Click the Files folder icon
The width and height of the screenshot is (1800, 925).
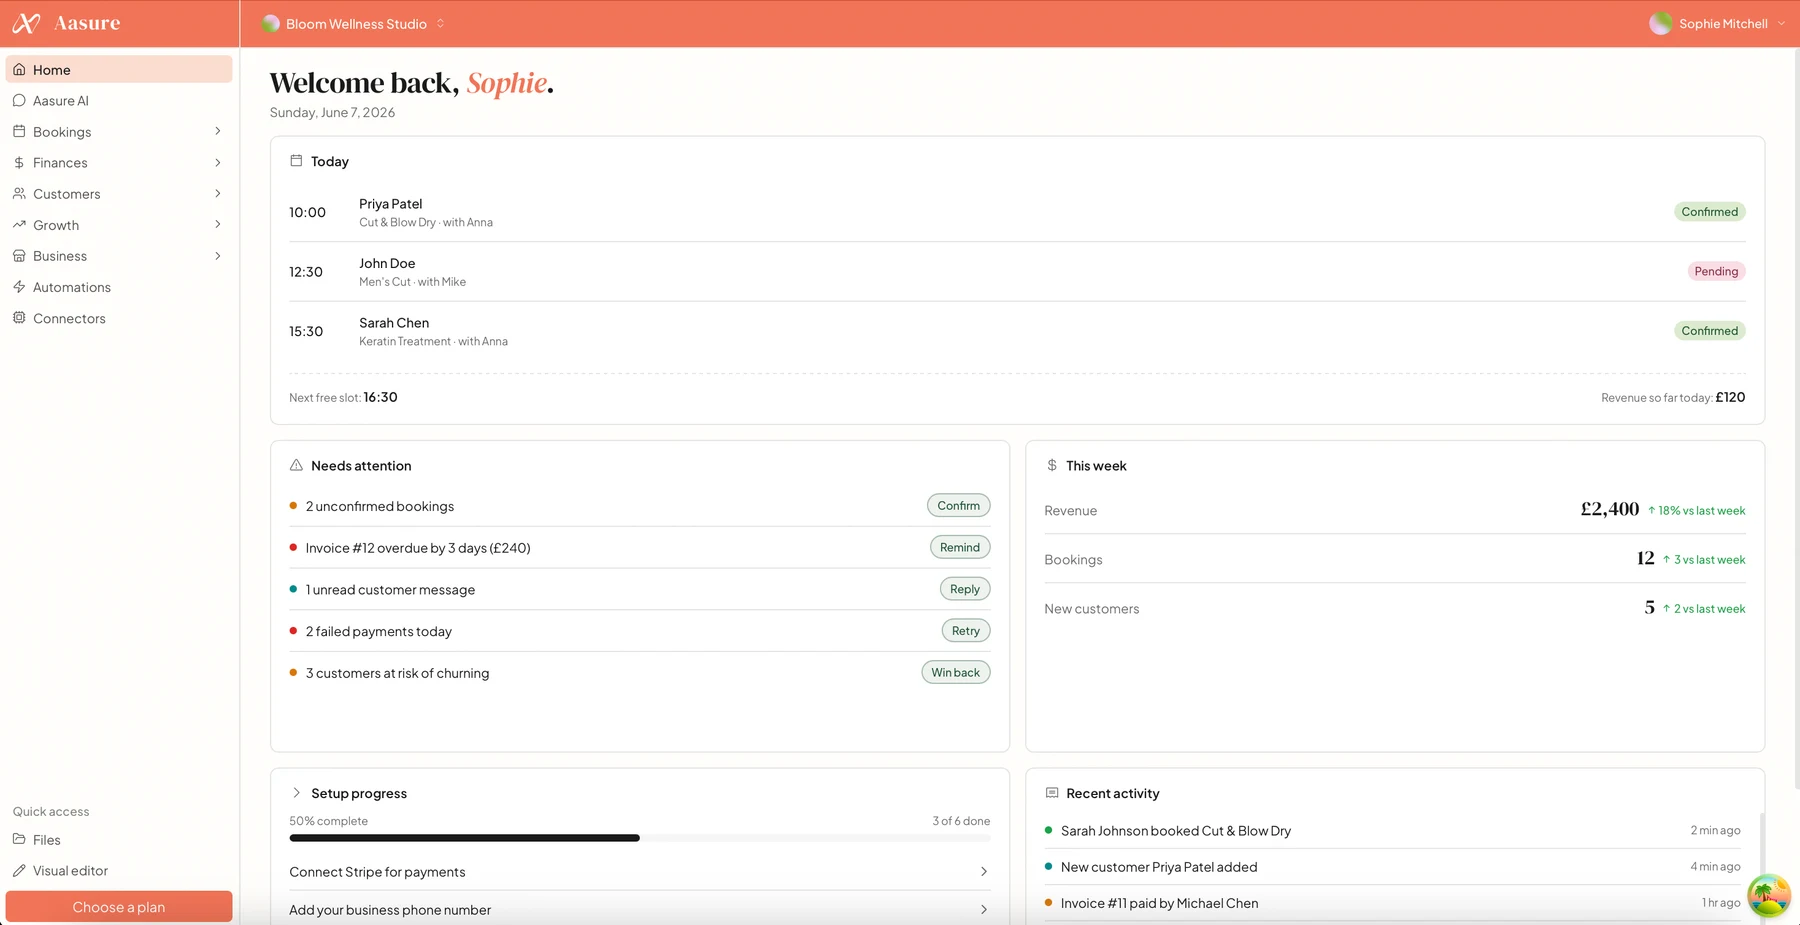pos(19,840)
